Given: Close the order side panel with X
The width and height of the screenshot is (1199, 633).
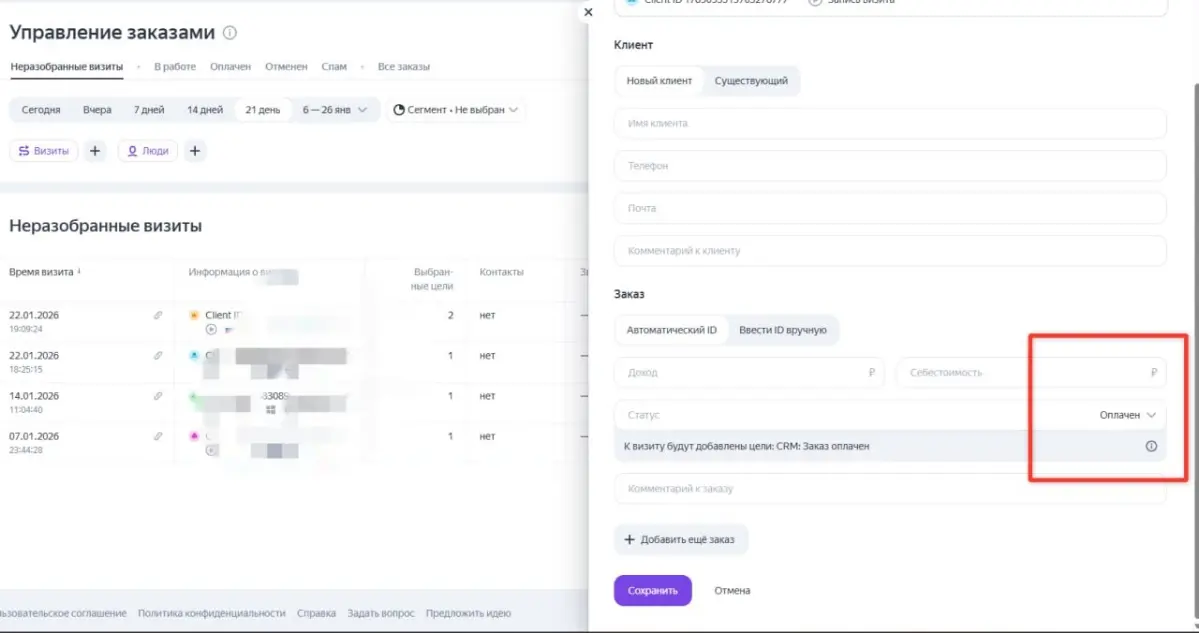Looking at the screenshot, I should coord(588,12).
